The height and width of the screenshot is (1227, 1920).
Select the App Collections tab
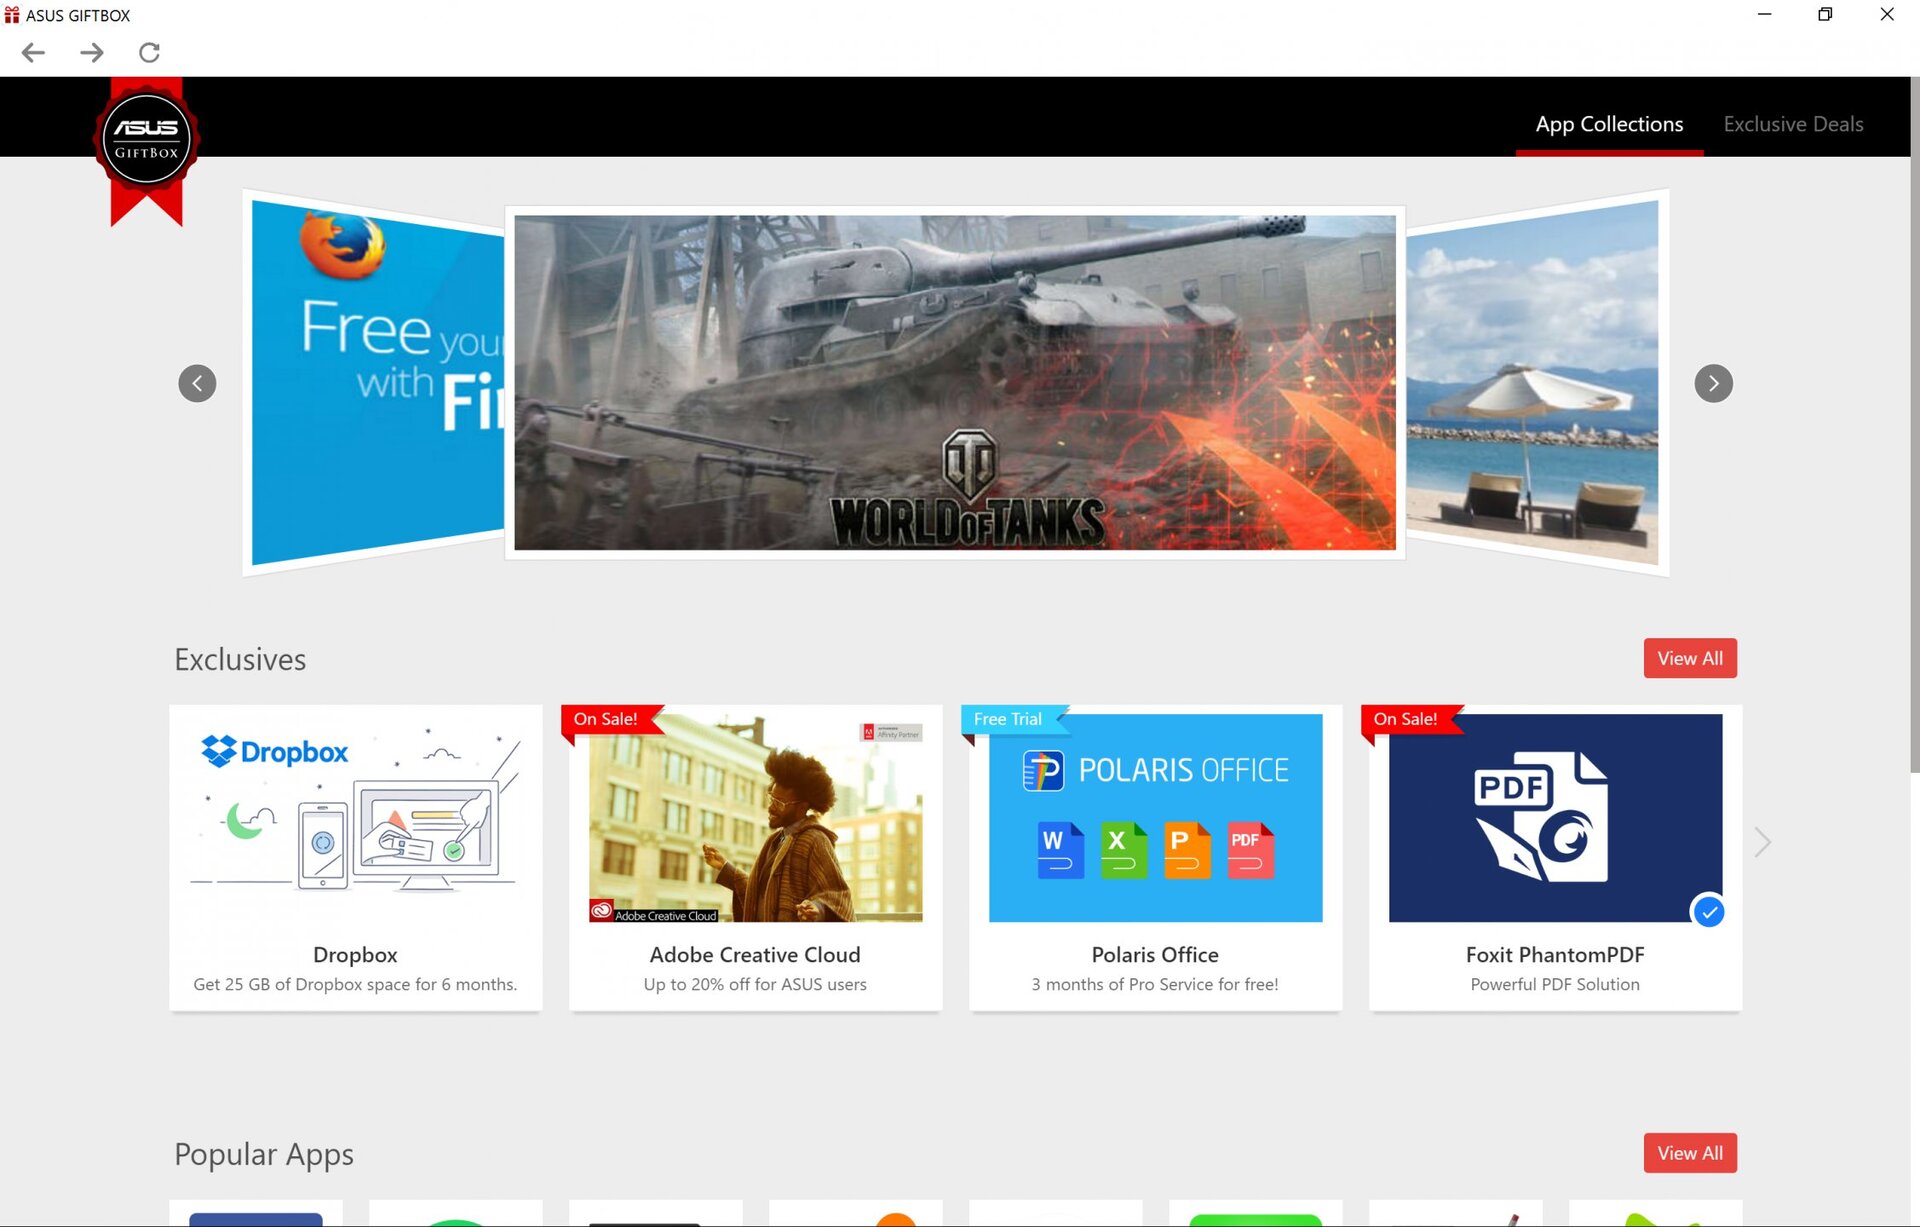coord(1609,124)
